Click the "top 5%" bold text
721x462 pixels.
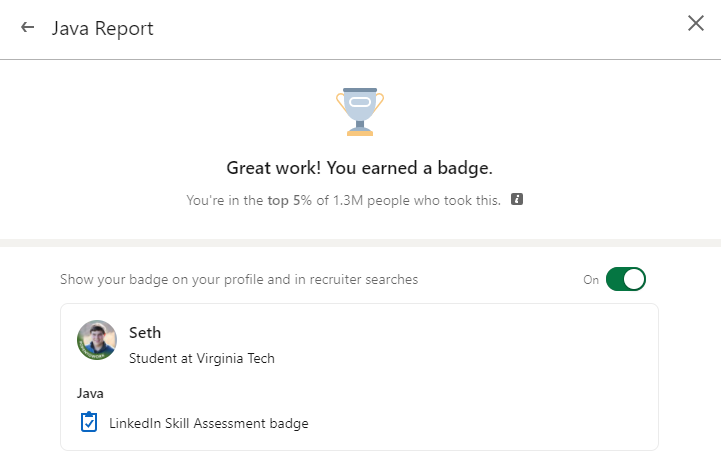tap(290, 201)
